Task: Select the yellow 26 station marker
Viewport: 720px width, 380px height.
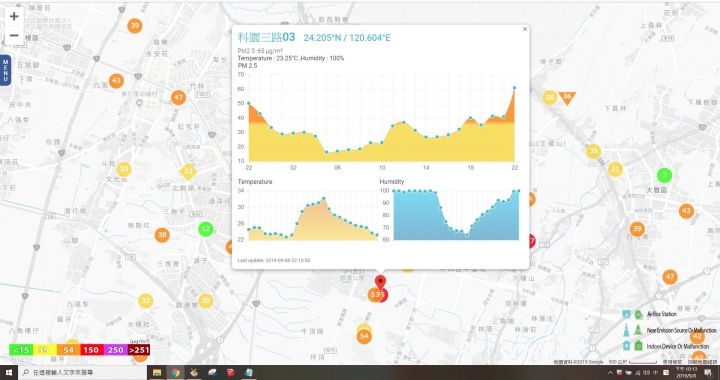Action: point(550,97)
